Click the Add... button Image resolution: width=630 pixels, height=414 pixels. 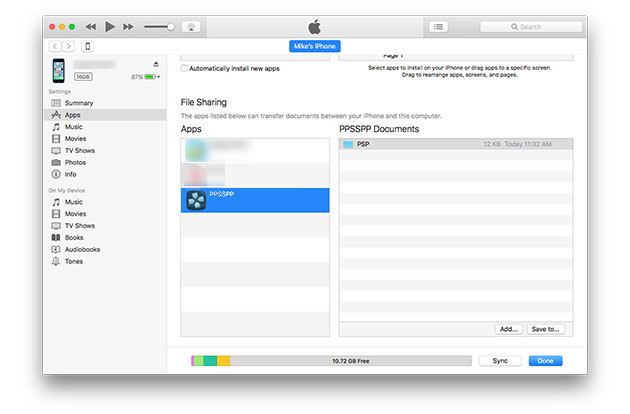[508, 328]
